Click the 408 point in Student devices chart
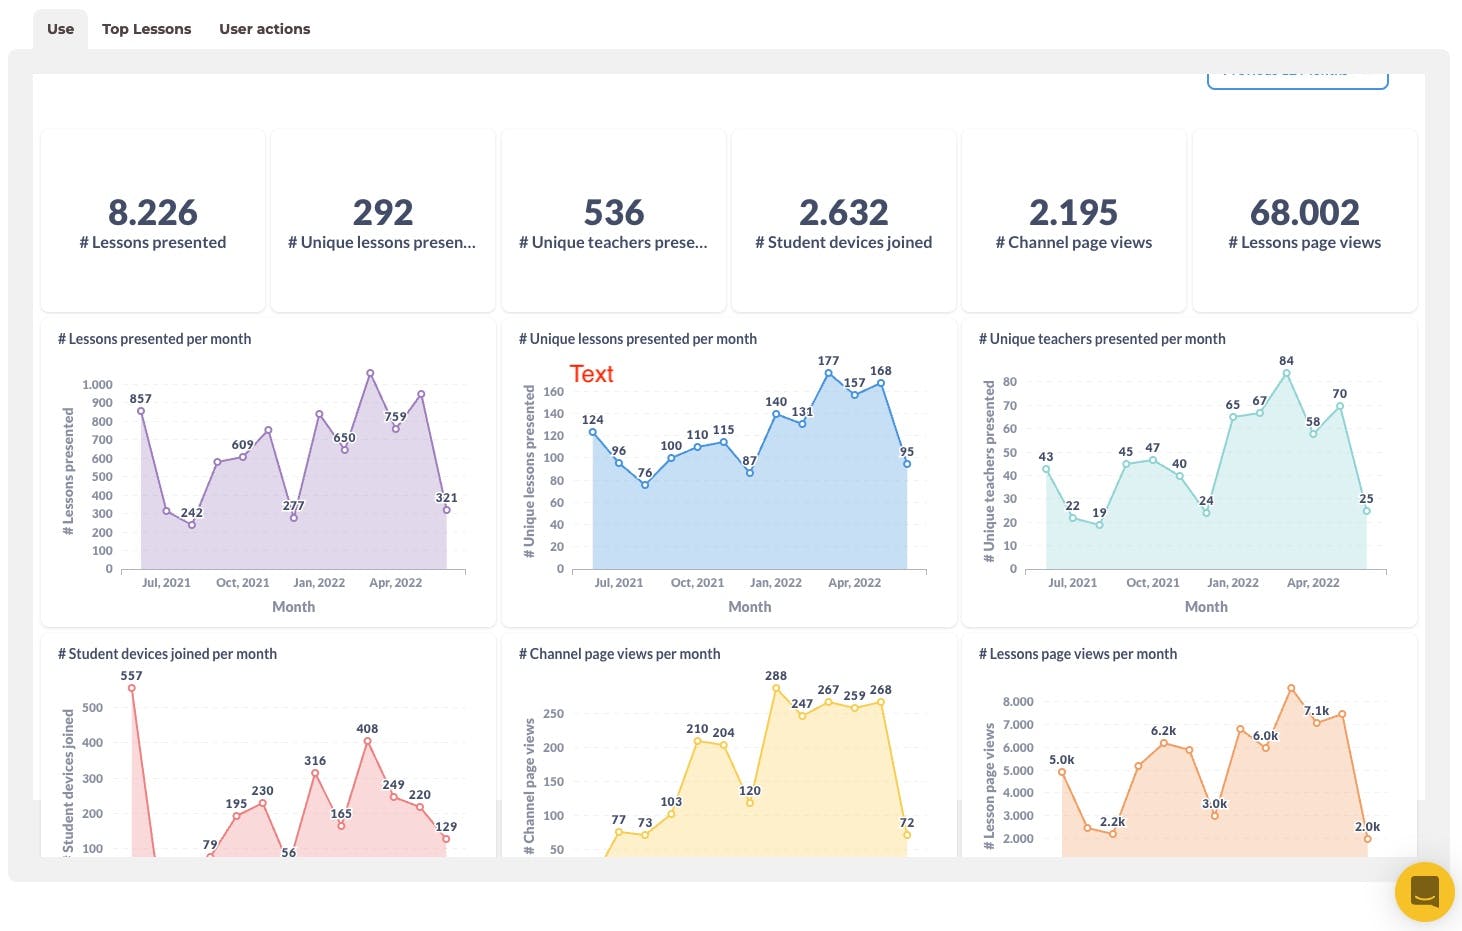This screenshot has height=931, width=1462. 367,741
